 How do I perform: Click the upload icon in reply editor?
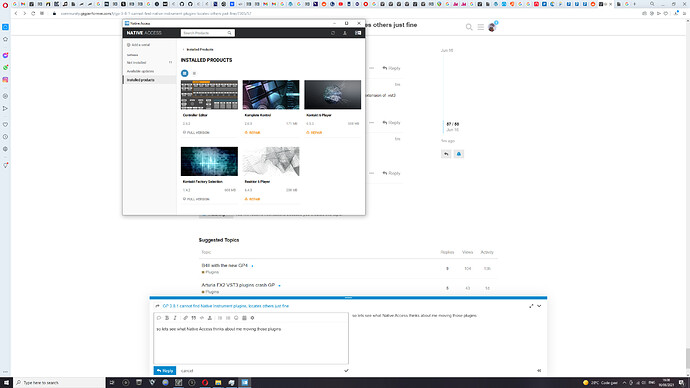pos(210,318)
